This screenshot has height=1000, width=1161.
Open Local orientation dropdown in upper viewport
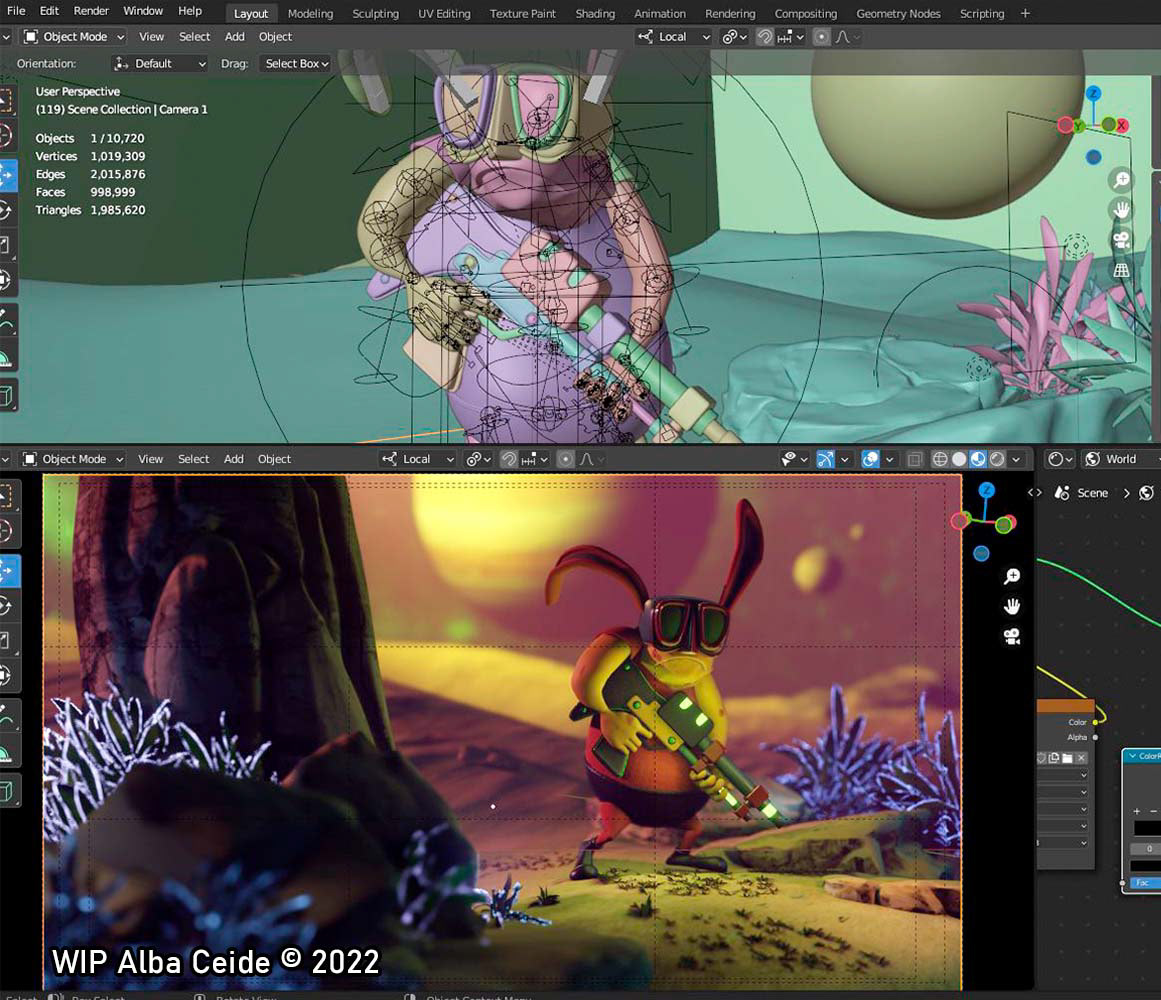pos(675,37)
